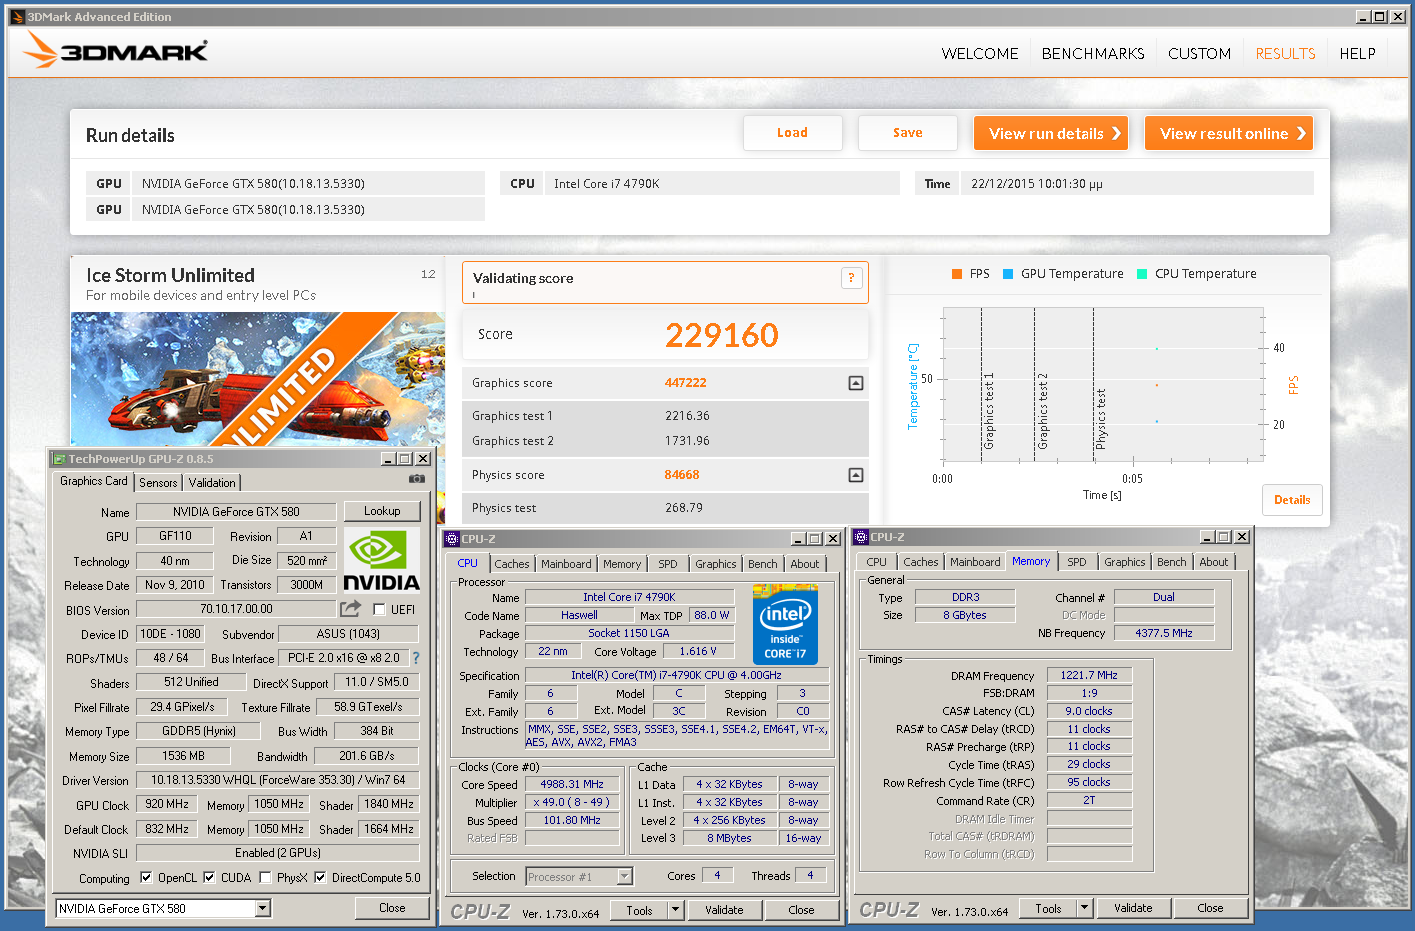This screenshot has width=1415, height=931.
Task: Switch to GPU-Z Sensors tab
Action: click(158, 483)
